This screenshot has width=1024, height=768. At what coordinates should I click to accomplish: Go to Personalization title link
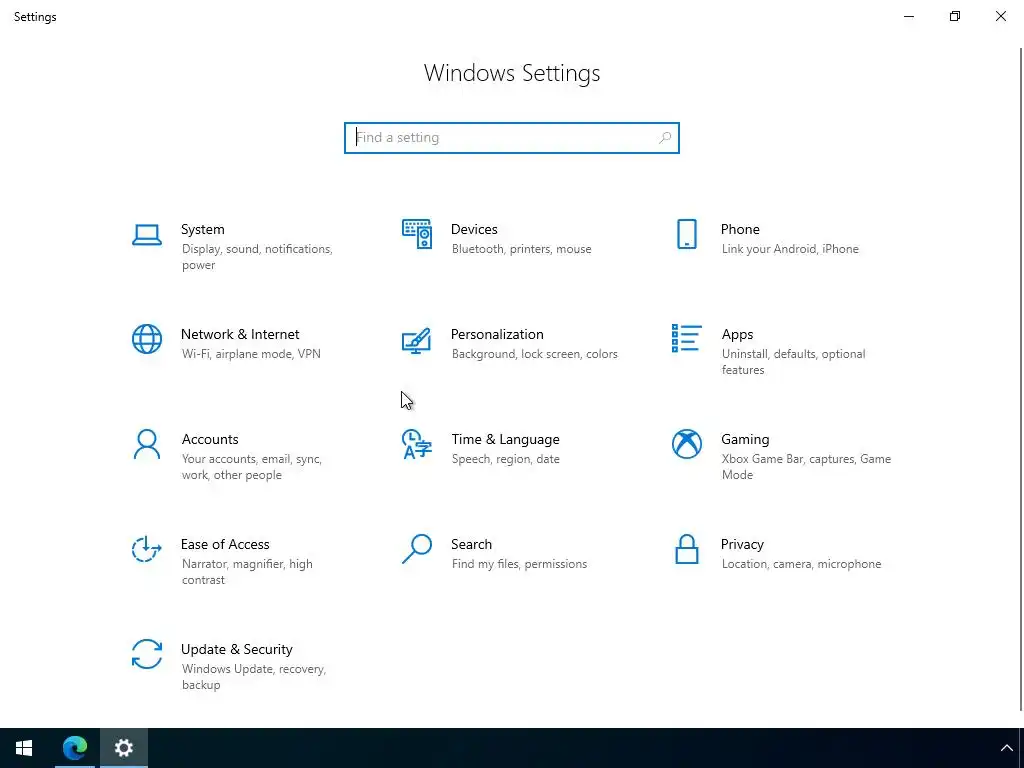(497, 334)
